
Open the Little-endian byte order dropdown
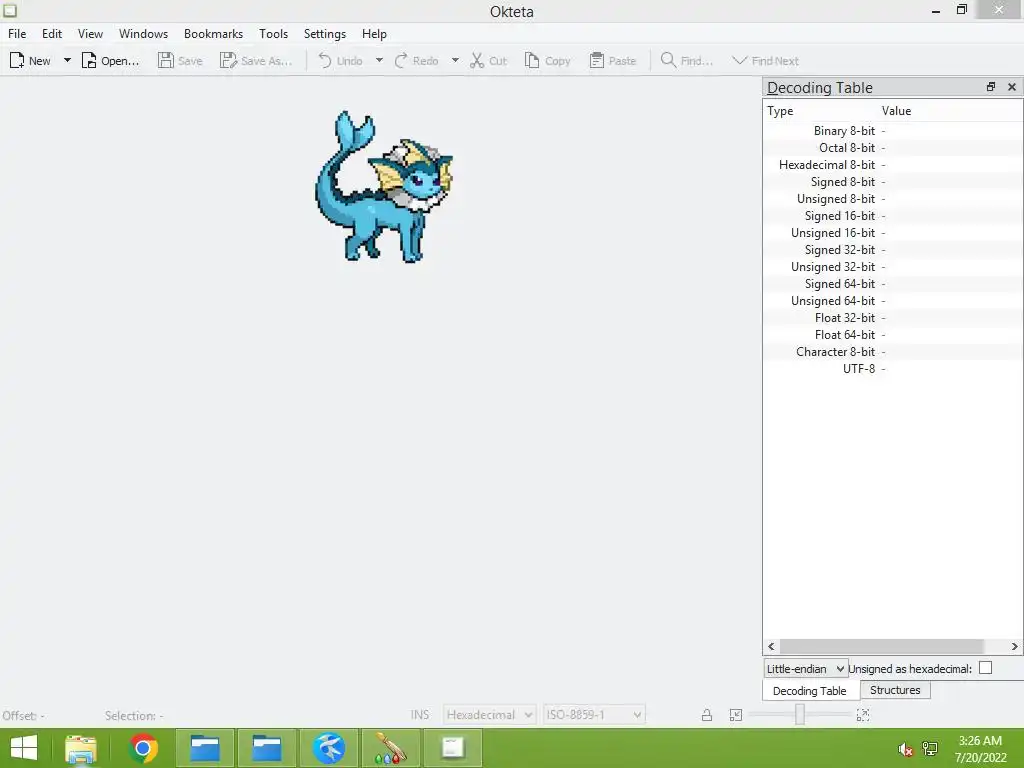pos(806,669)
